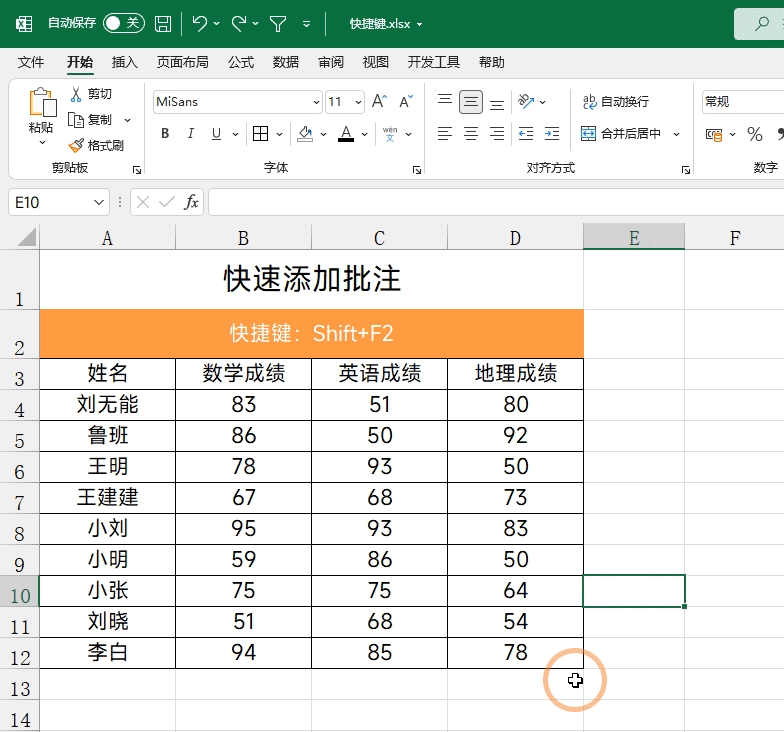Click the 合并后居中 button

tap(621, 134)
